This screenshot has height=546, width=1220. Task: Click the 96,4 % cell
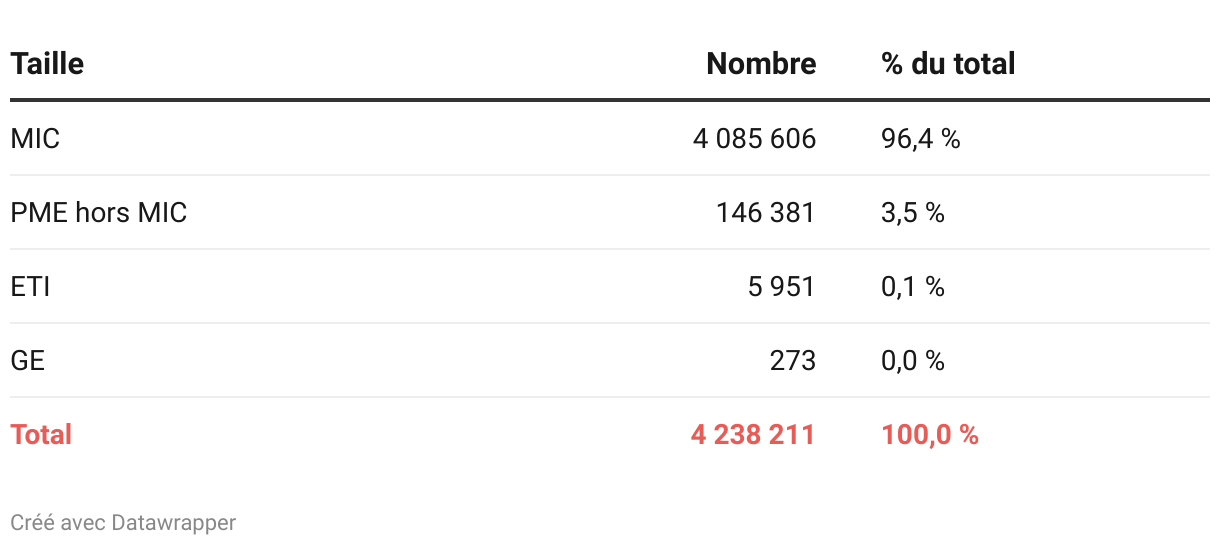pos(920,139)
